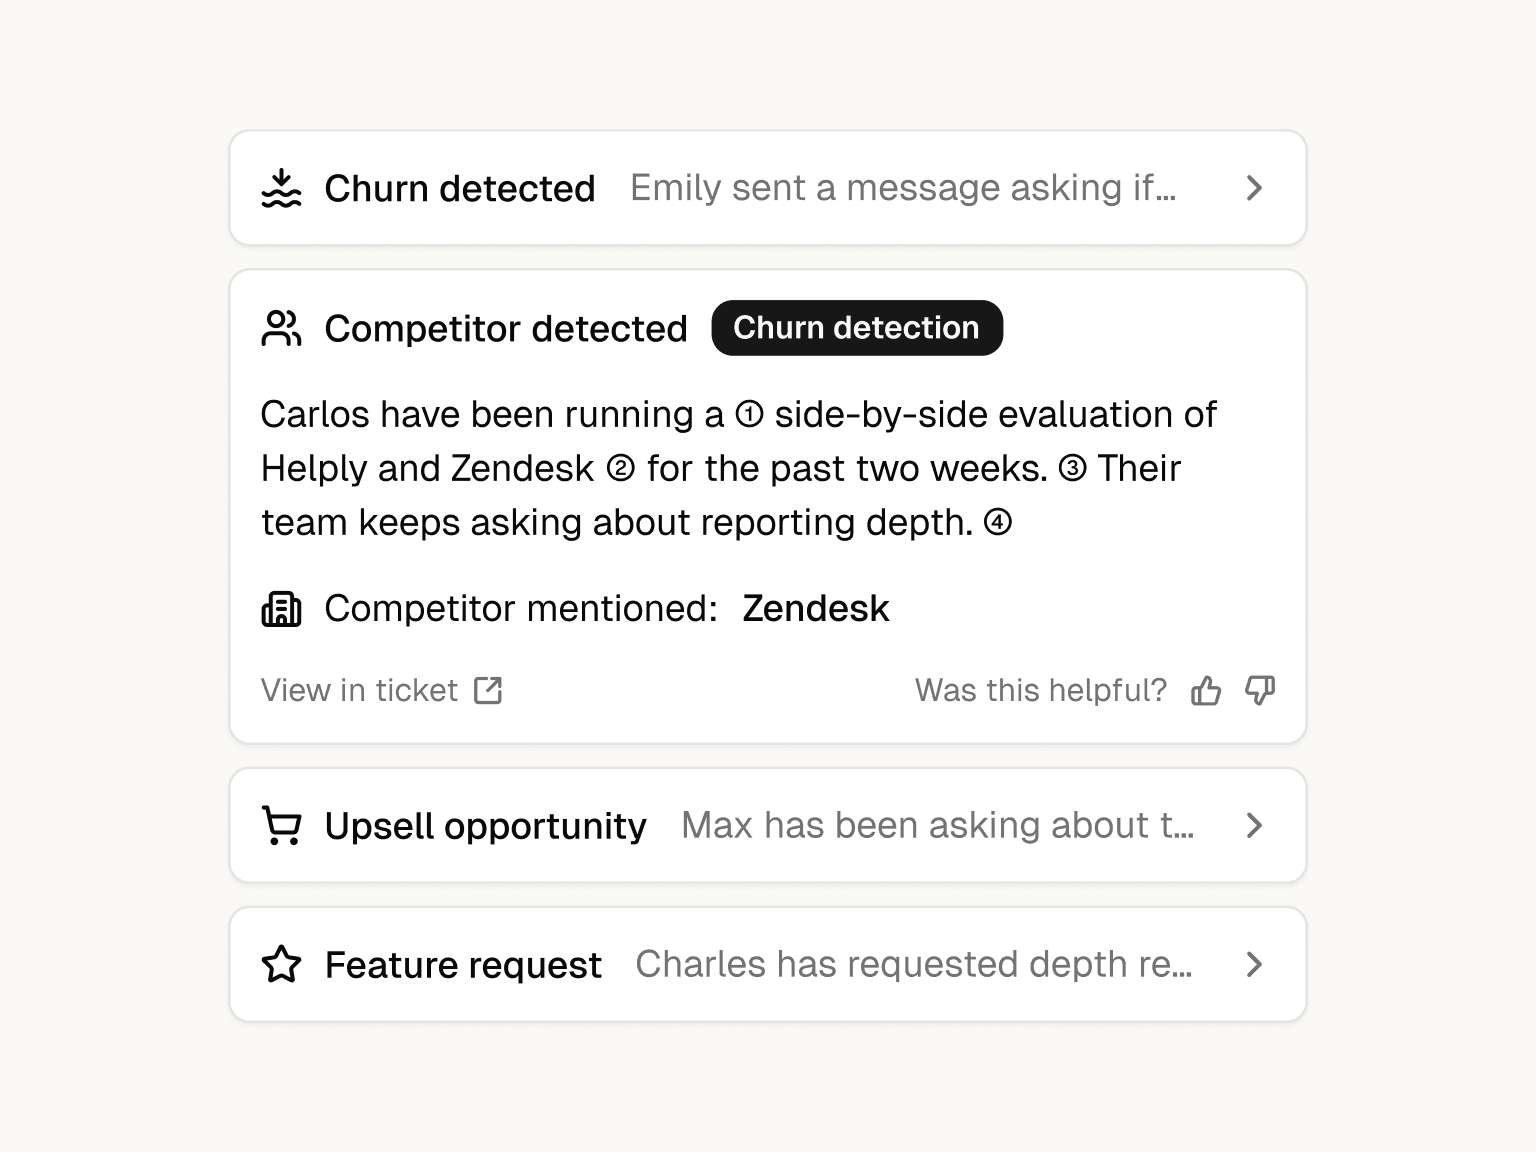Click the churn wave icon
This screenshot has width=1536, height=1152.
pyautogui.click(x=281, y=188)
